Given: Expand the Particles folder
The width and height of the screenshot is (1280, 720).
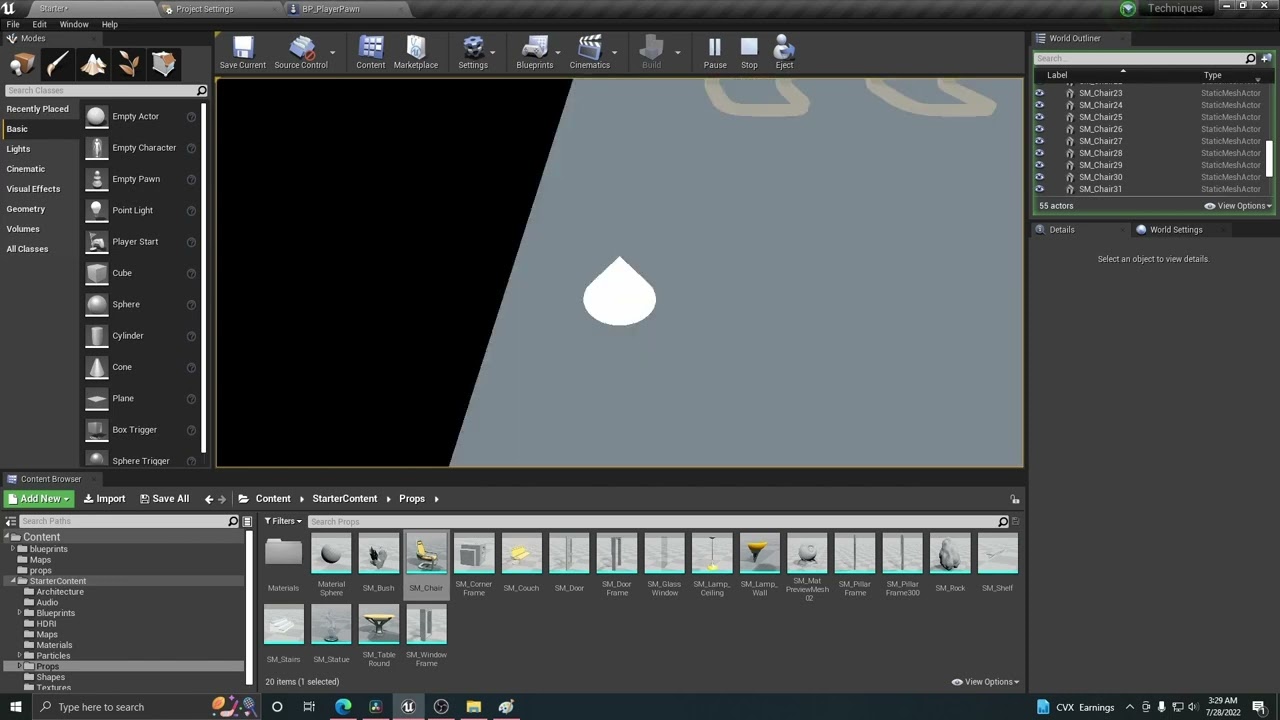Looking at the screenshot, I should pyautogui.click(x=20, y=656).
